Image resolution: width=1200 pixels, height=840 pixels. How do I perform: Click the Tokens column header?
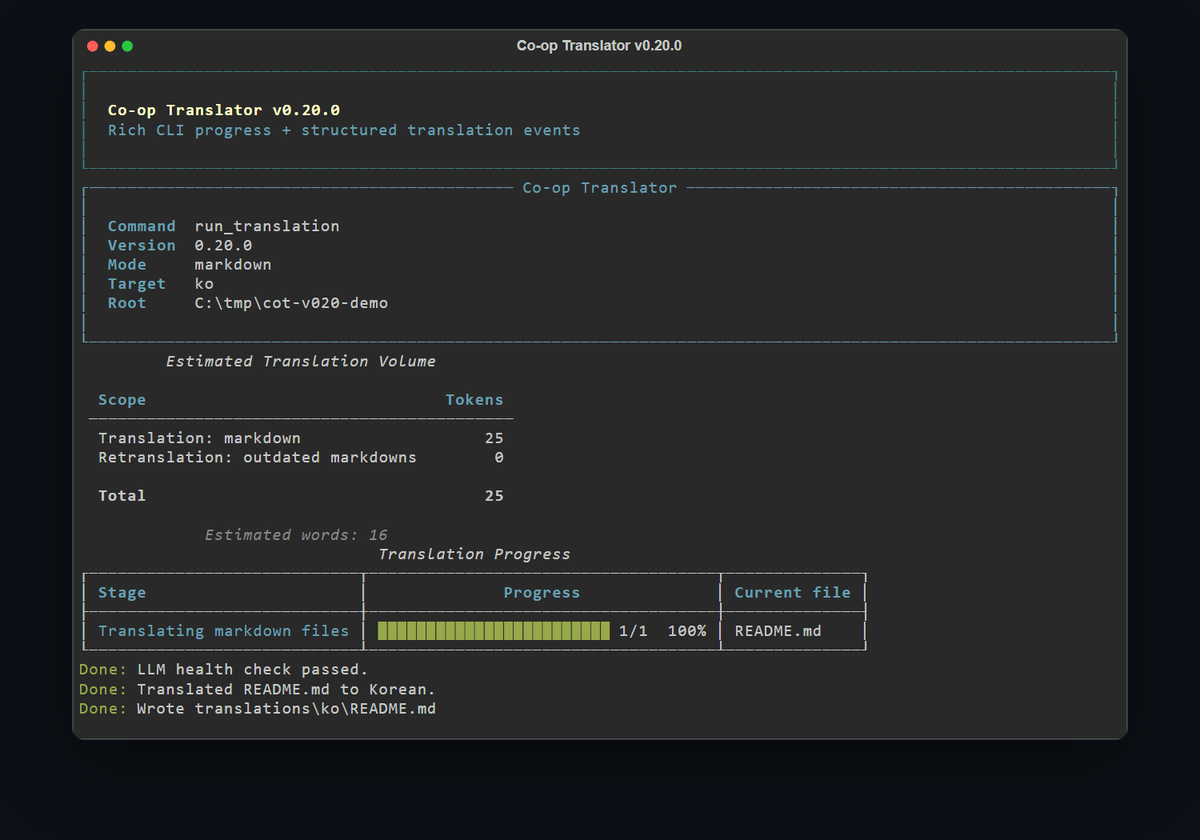[x=474, y=400]
